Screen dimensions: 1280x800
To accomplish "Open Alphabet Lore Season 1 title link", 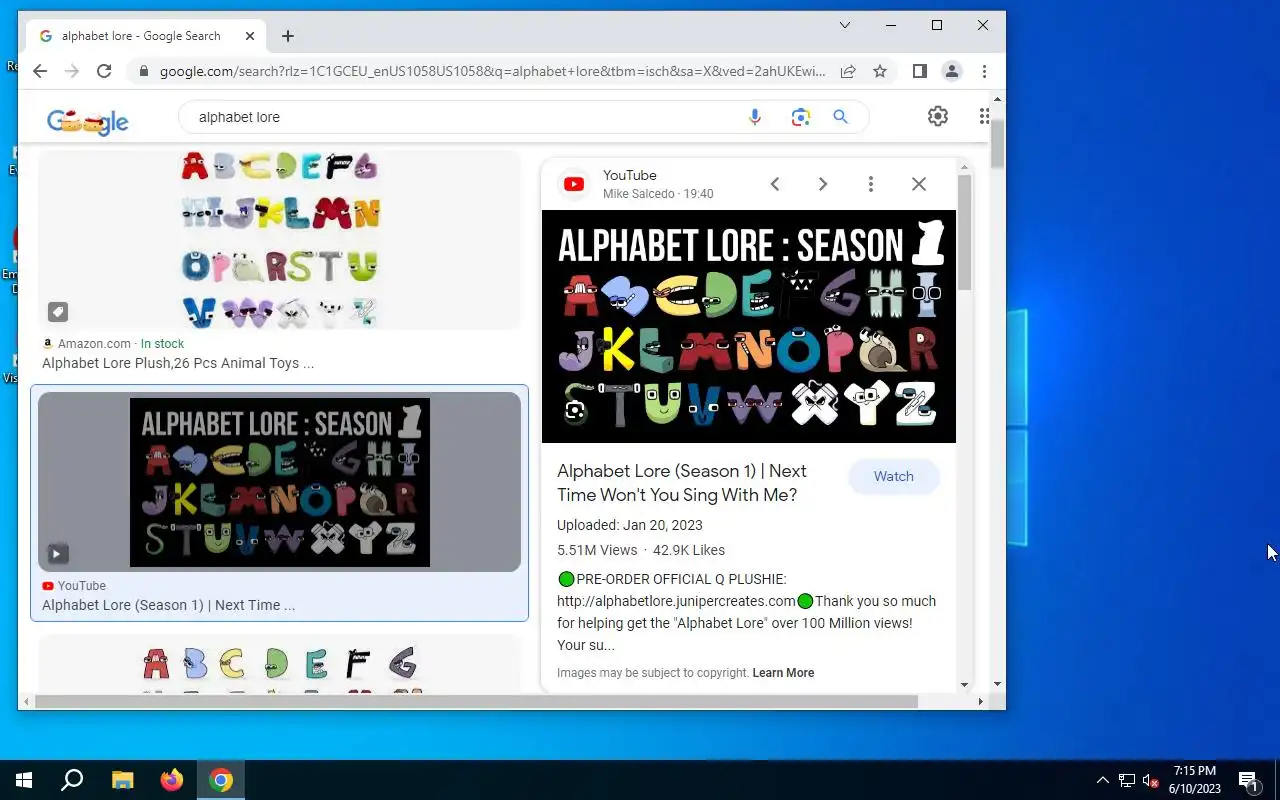I will [x=682, y=483].
